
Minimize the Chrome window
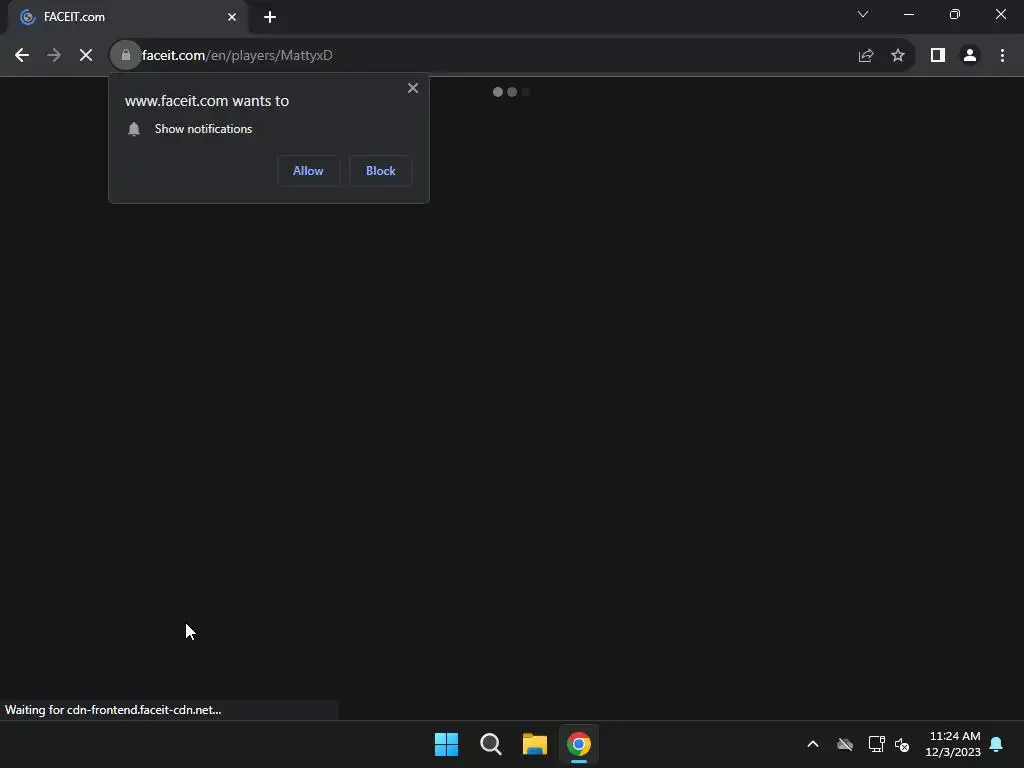point(908,14)
